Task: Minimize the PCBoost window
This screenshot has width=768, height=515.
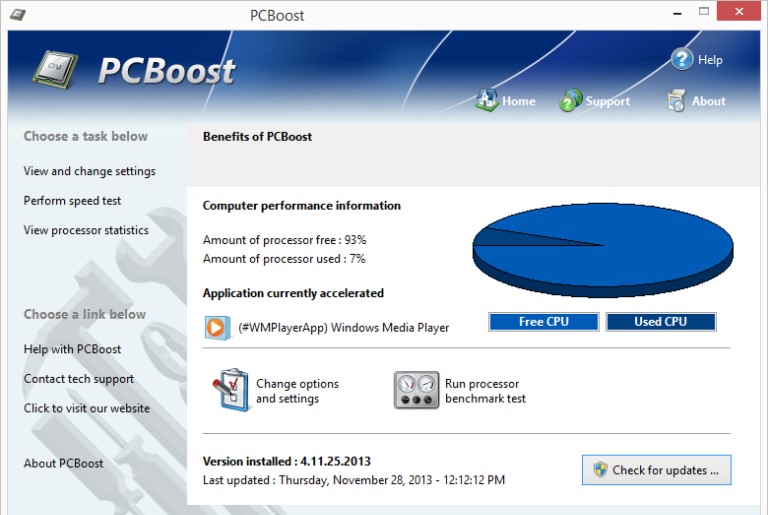Action: [678, 13]
